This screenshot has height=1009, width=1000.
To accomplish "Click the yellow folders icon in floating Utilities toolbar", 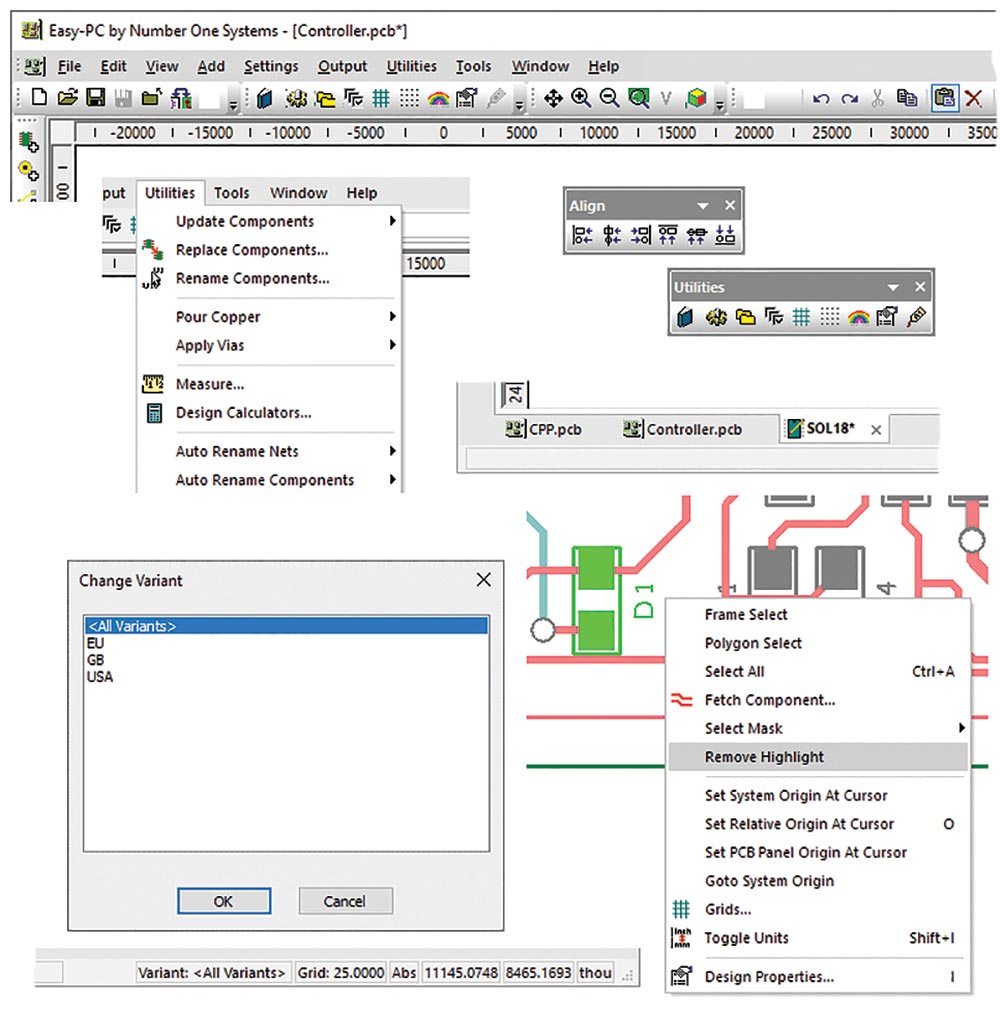I will pos(745,317).
